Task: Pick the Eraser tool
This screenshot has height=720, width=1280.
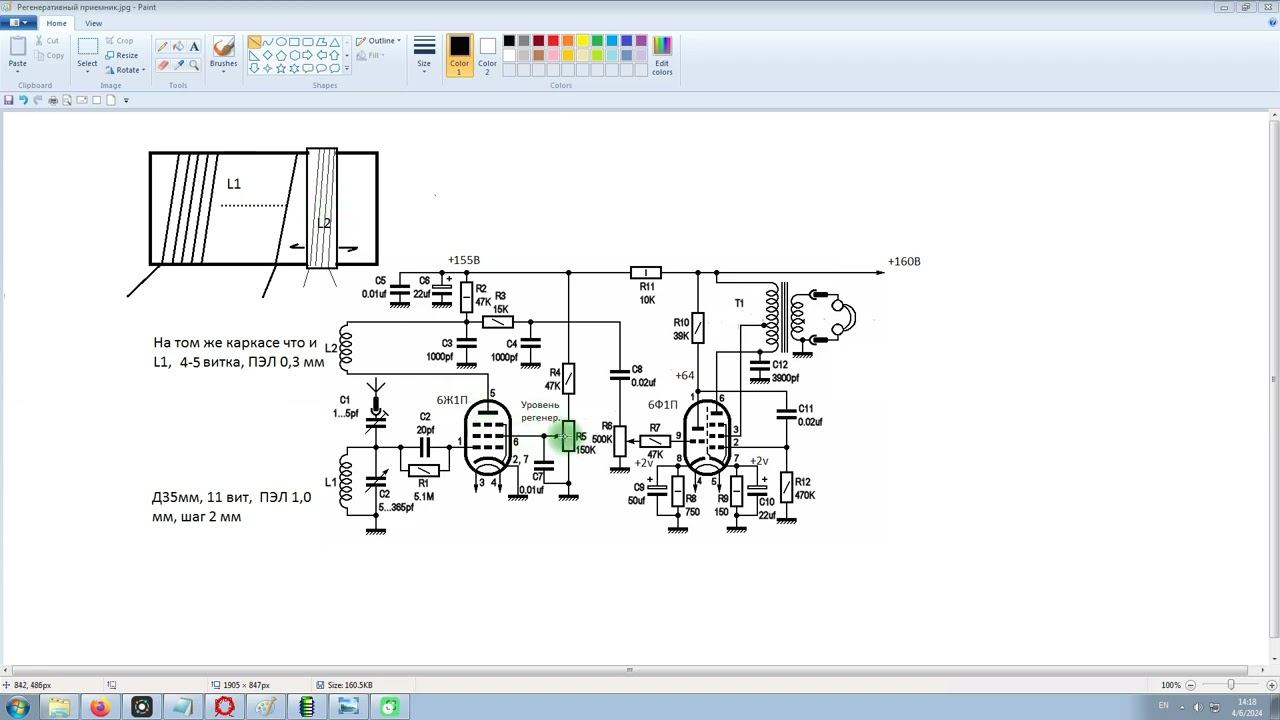Action: tap(162, 65)
